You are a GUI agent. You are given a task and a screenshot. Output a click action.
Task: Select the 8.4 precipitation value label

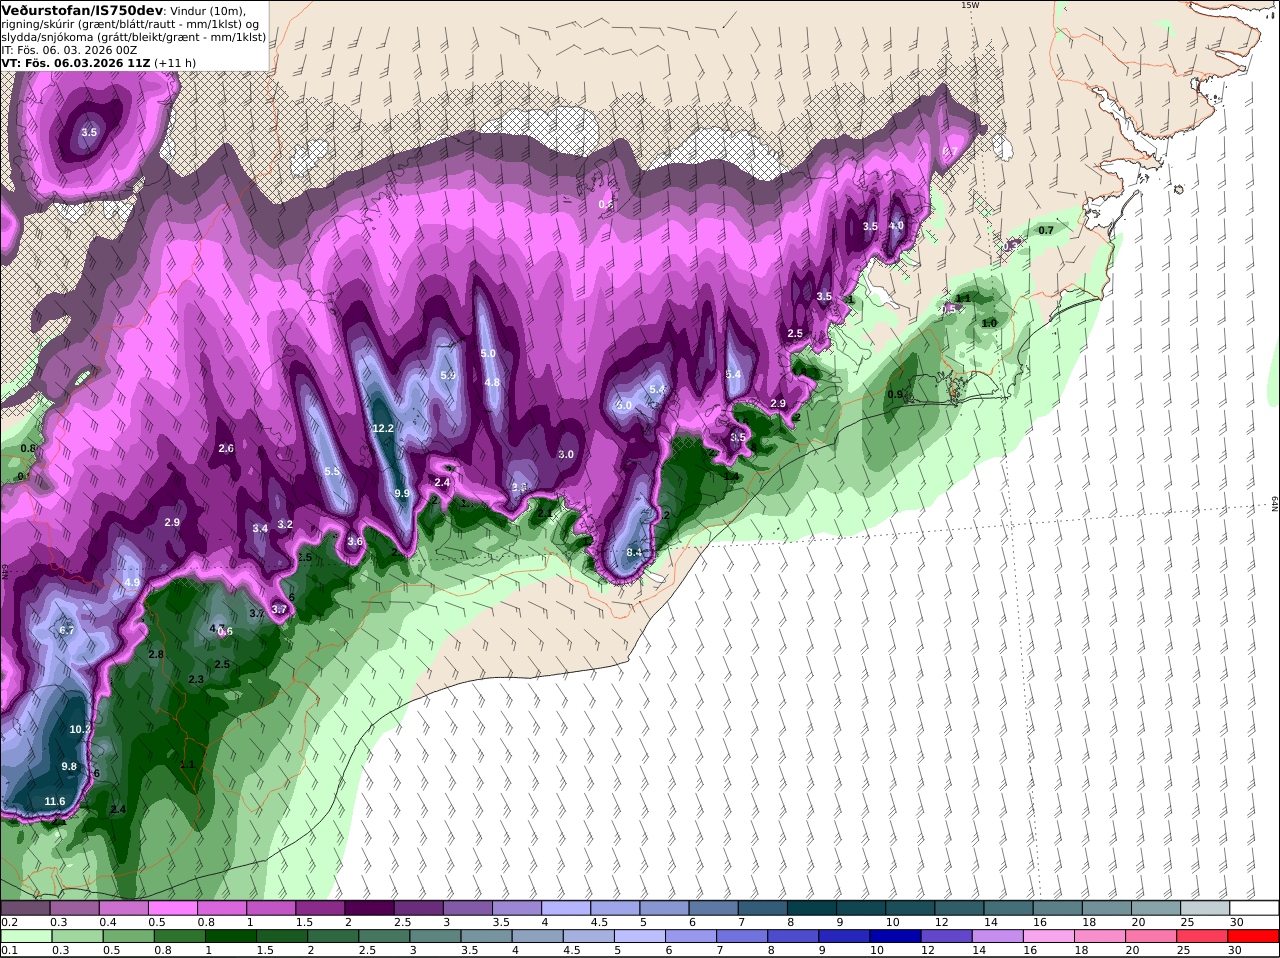(634, 552)
